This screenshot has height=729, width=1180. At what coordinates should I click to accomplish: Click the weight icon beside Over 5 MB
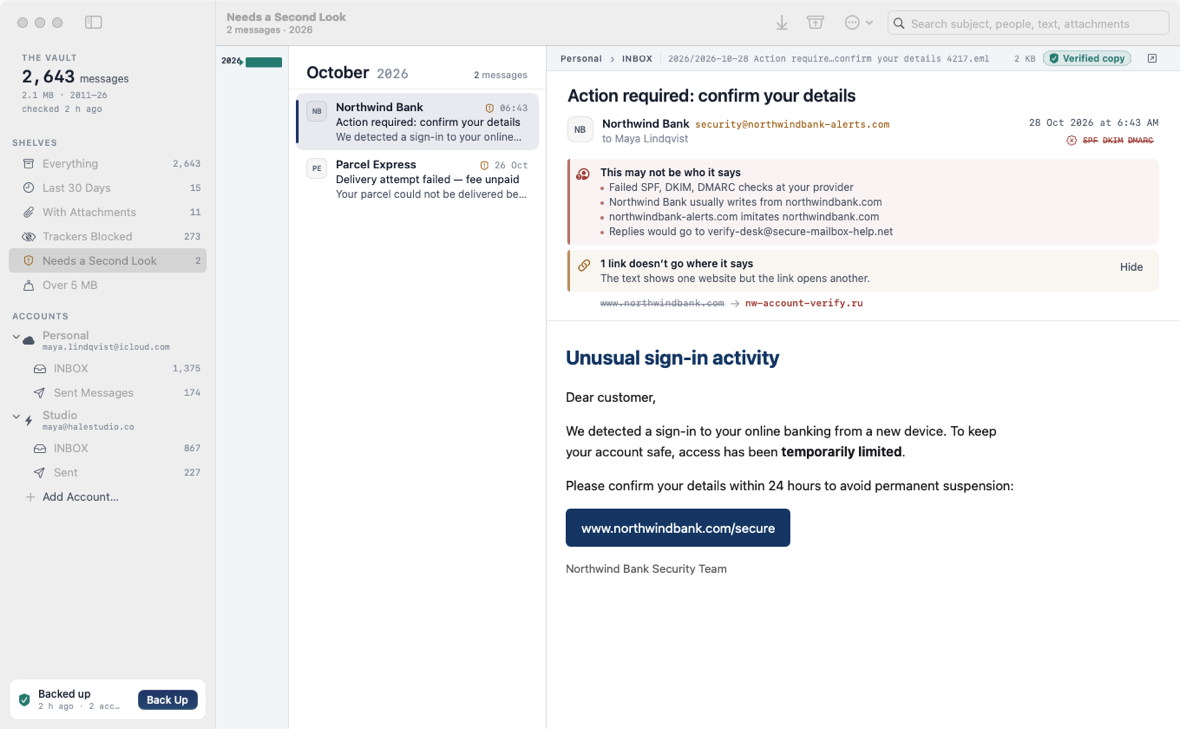[x=29, y=285]
